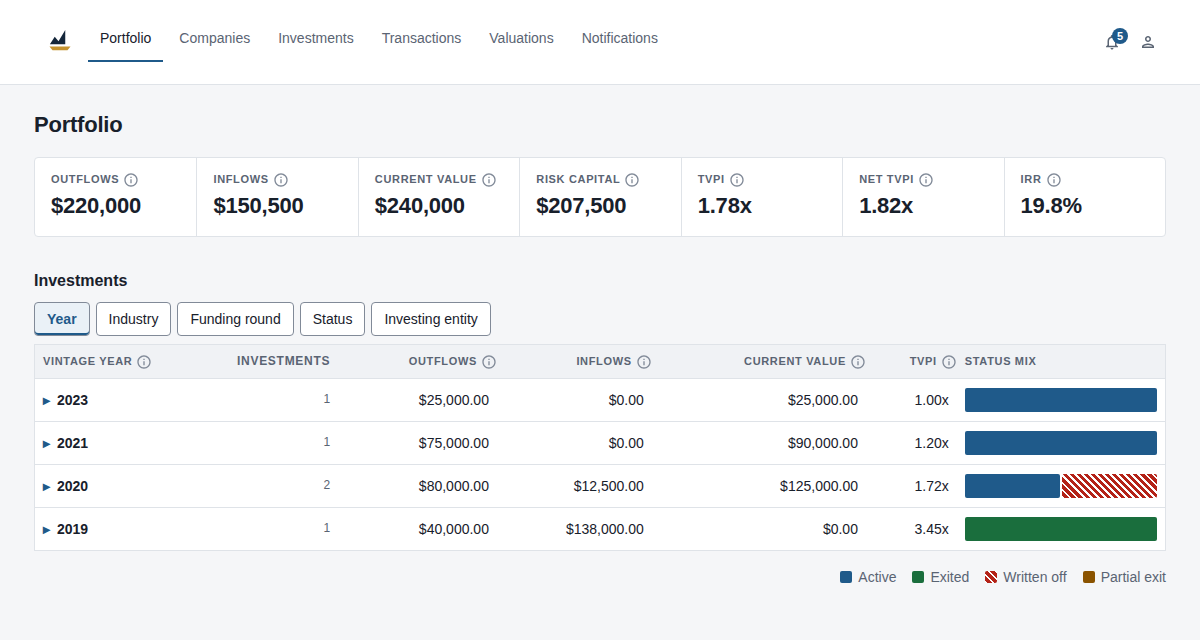Screen dimensions: 1200x640
Task: Click the Written off legend entry
Action: 1026,577
